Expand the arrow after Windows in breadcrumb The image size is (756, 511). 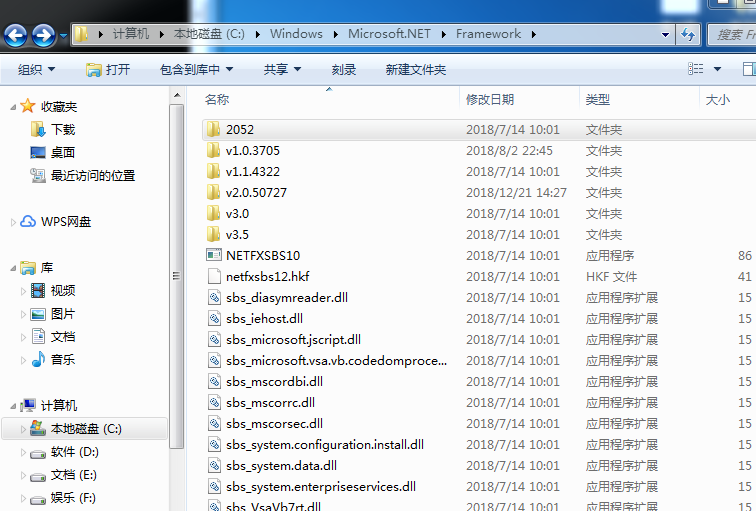point(336,34)
